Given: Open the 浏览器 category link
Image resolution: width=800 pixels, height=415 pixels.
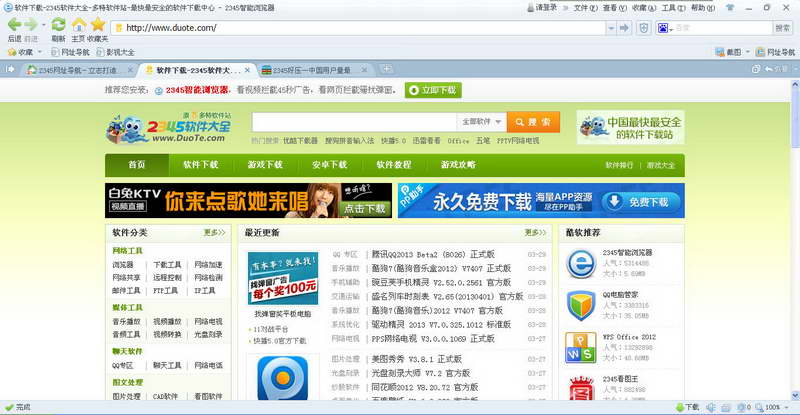Looking at the screenshot, I should click(x=123, y=265).
